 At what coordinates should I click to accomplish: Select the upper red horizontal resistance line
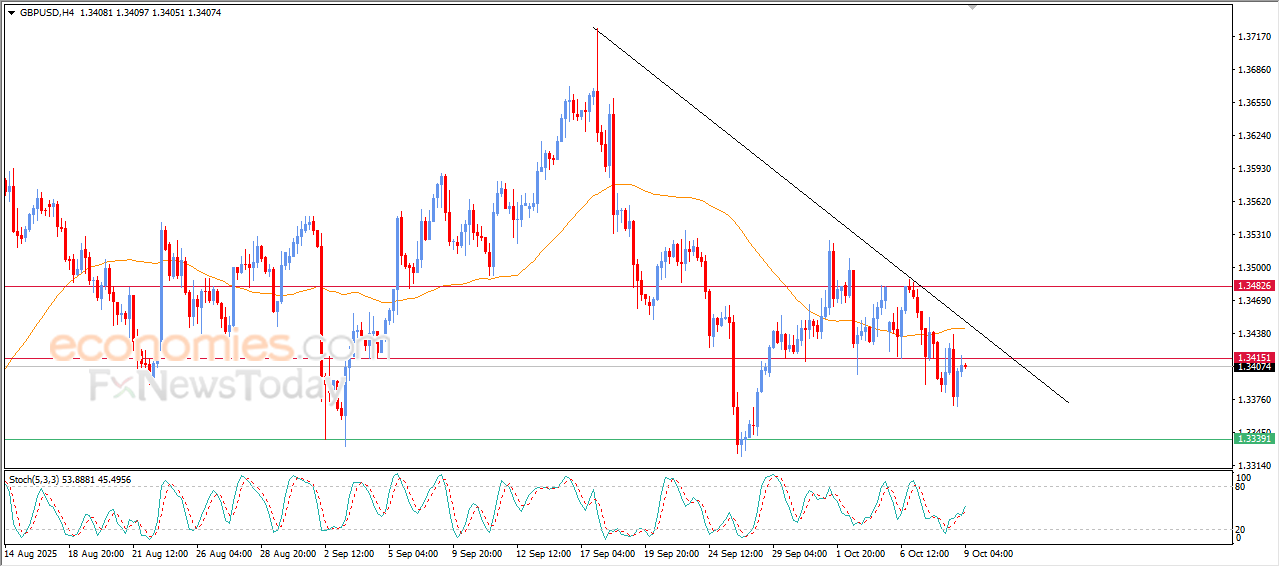pyautogui.click(x=616, y=286)
